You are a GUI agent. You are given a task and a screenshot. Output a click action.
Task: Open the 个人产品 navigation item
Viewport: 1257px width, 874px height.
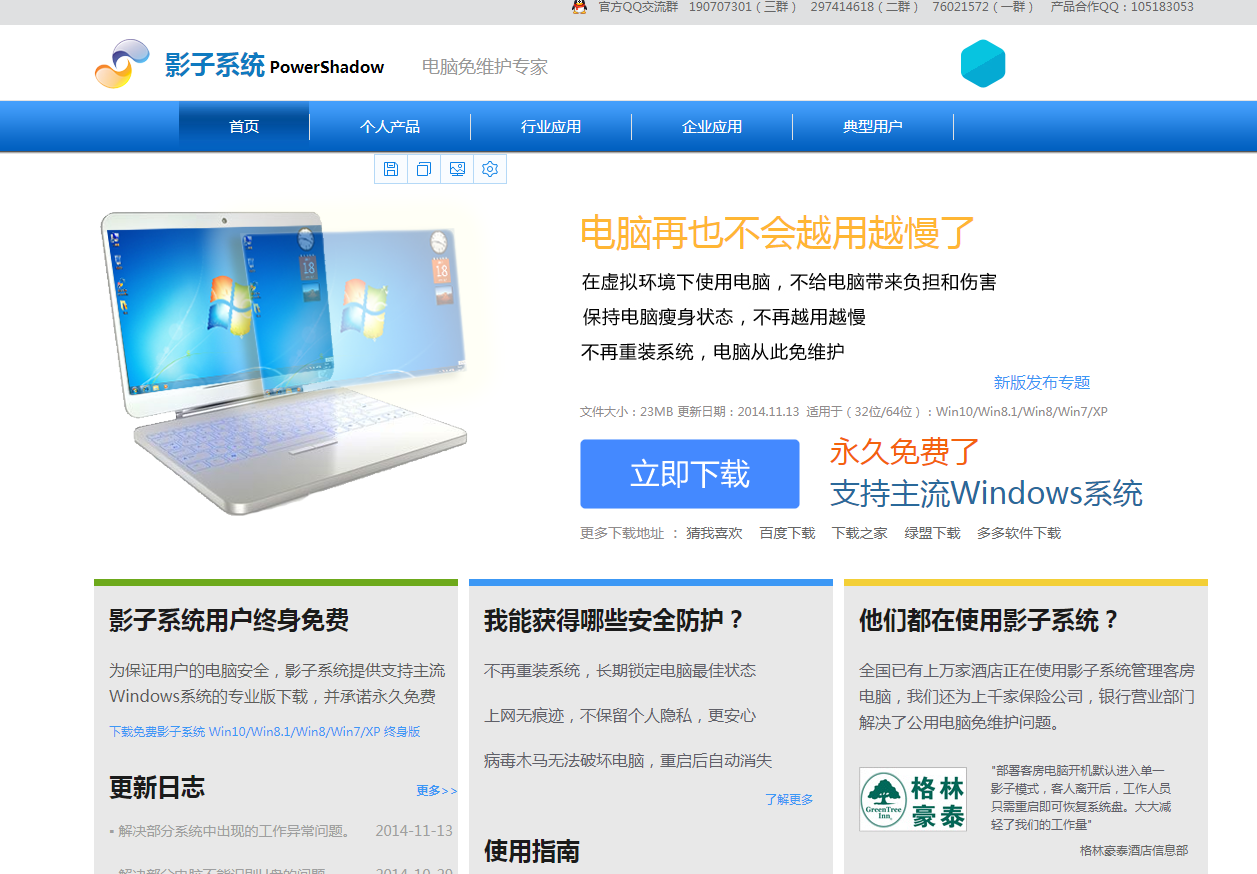pyautogui.click(x=390, y=126)
